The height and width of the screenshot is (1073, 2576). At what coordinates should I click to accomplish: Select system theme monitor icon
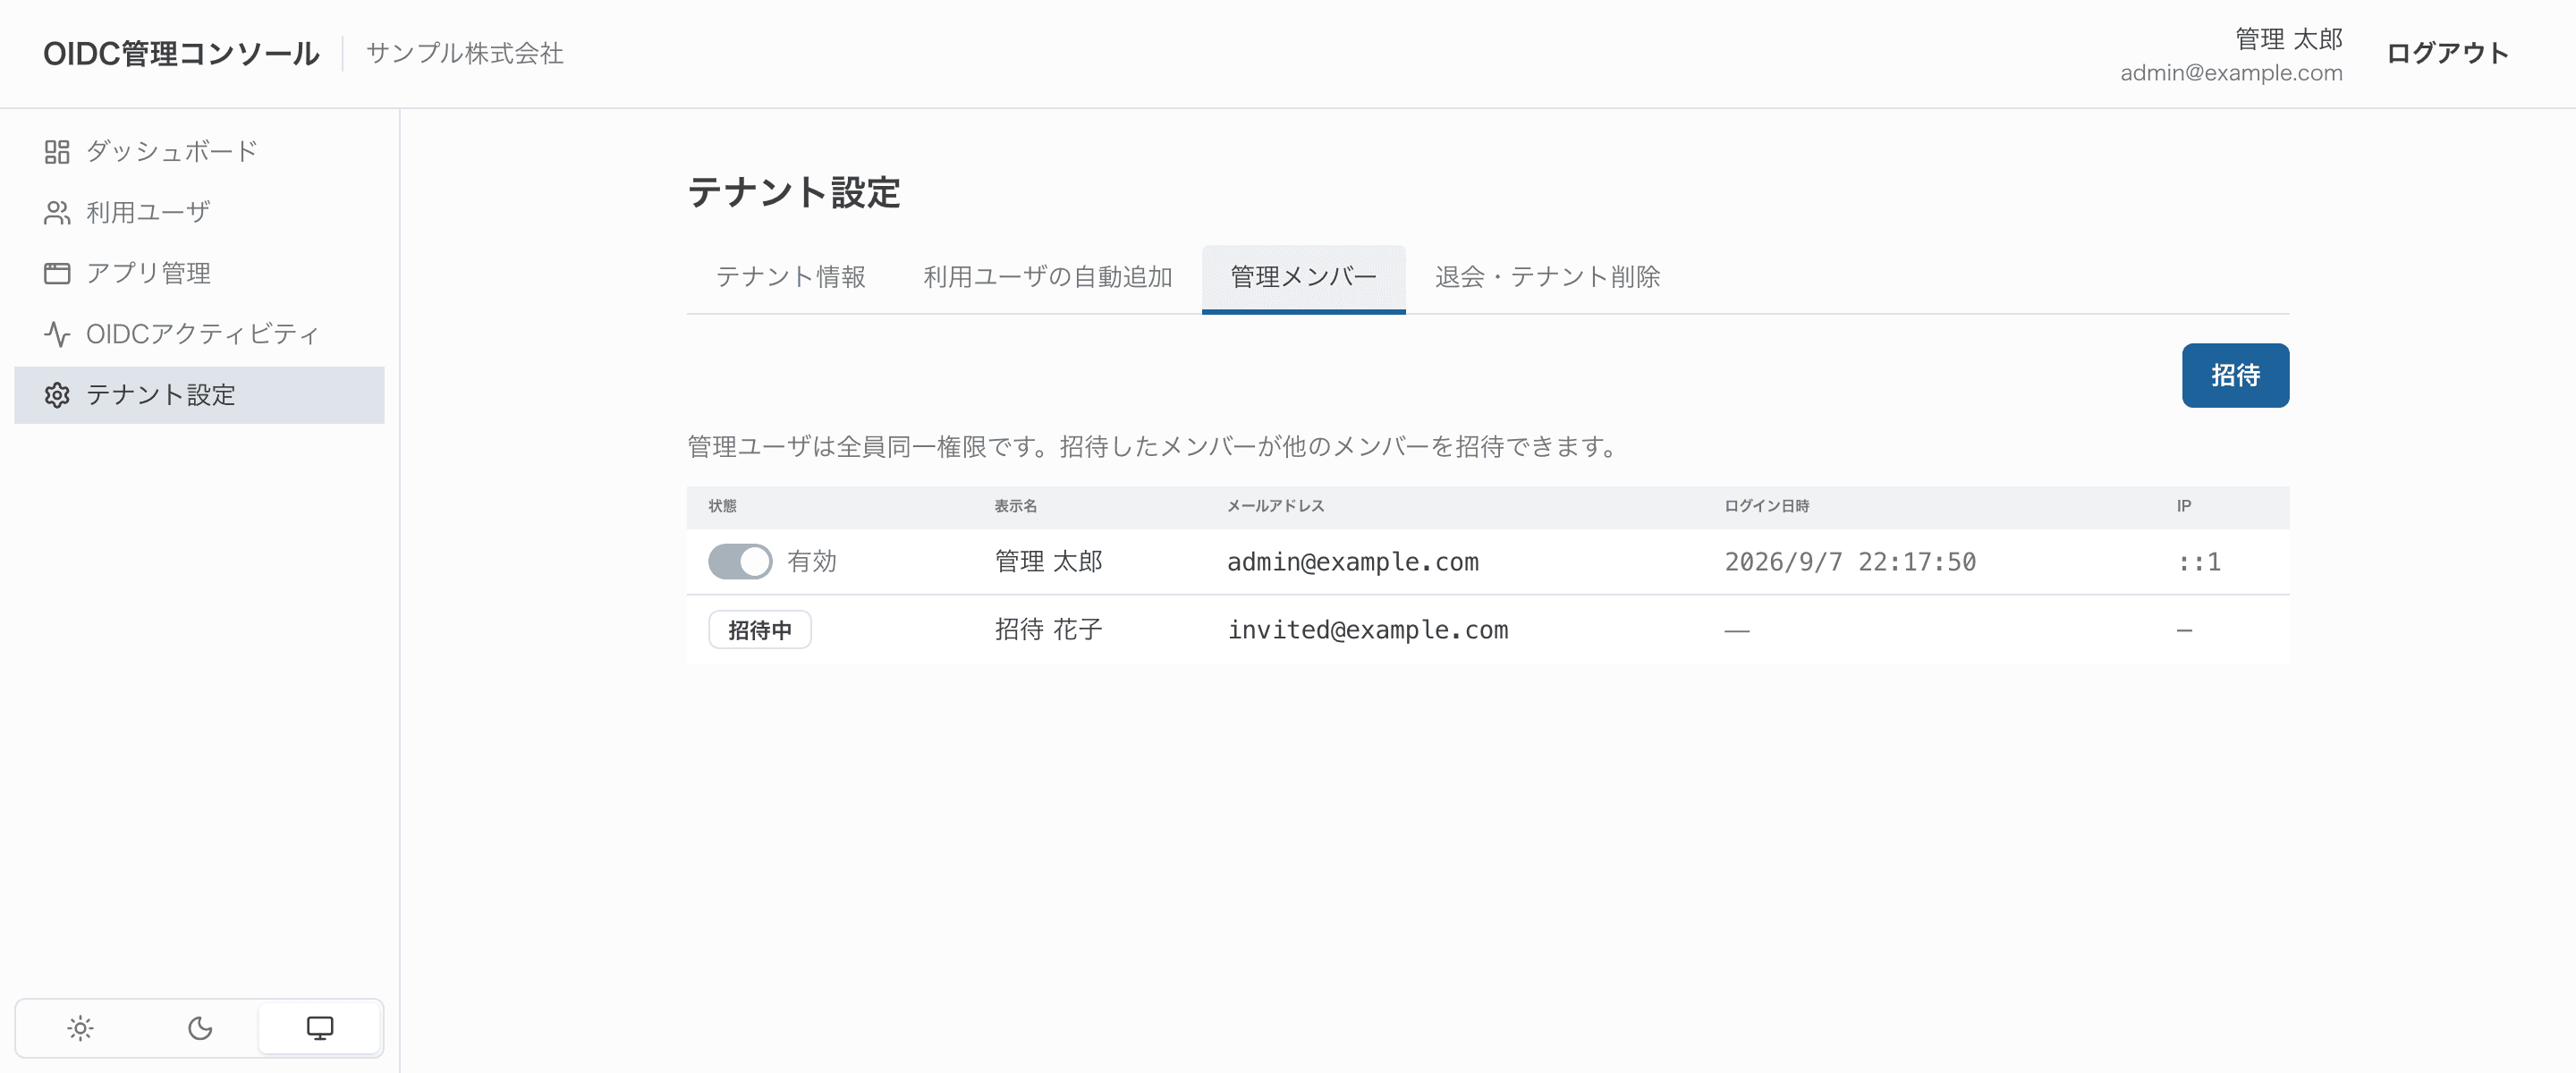tap(320, 1028)
